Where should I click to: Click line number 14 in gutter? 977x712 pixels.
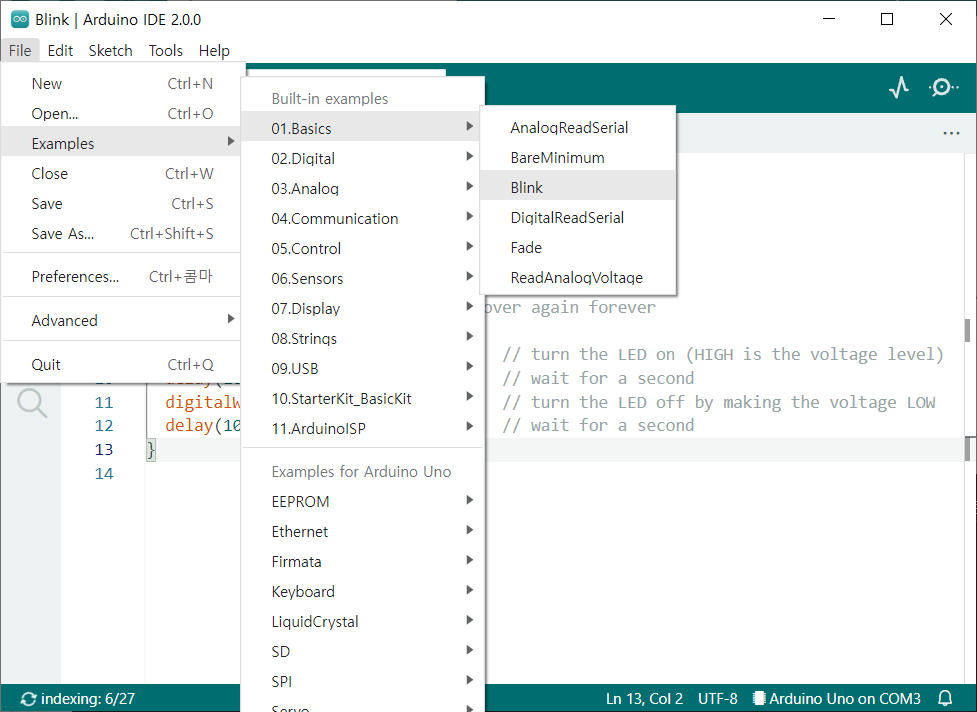pyautogui.click(x=104, y=473)
